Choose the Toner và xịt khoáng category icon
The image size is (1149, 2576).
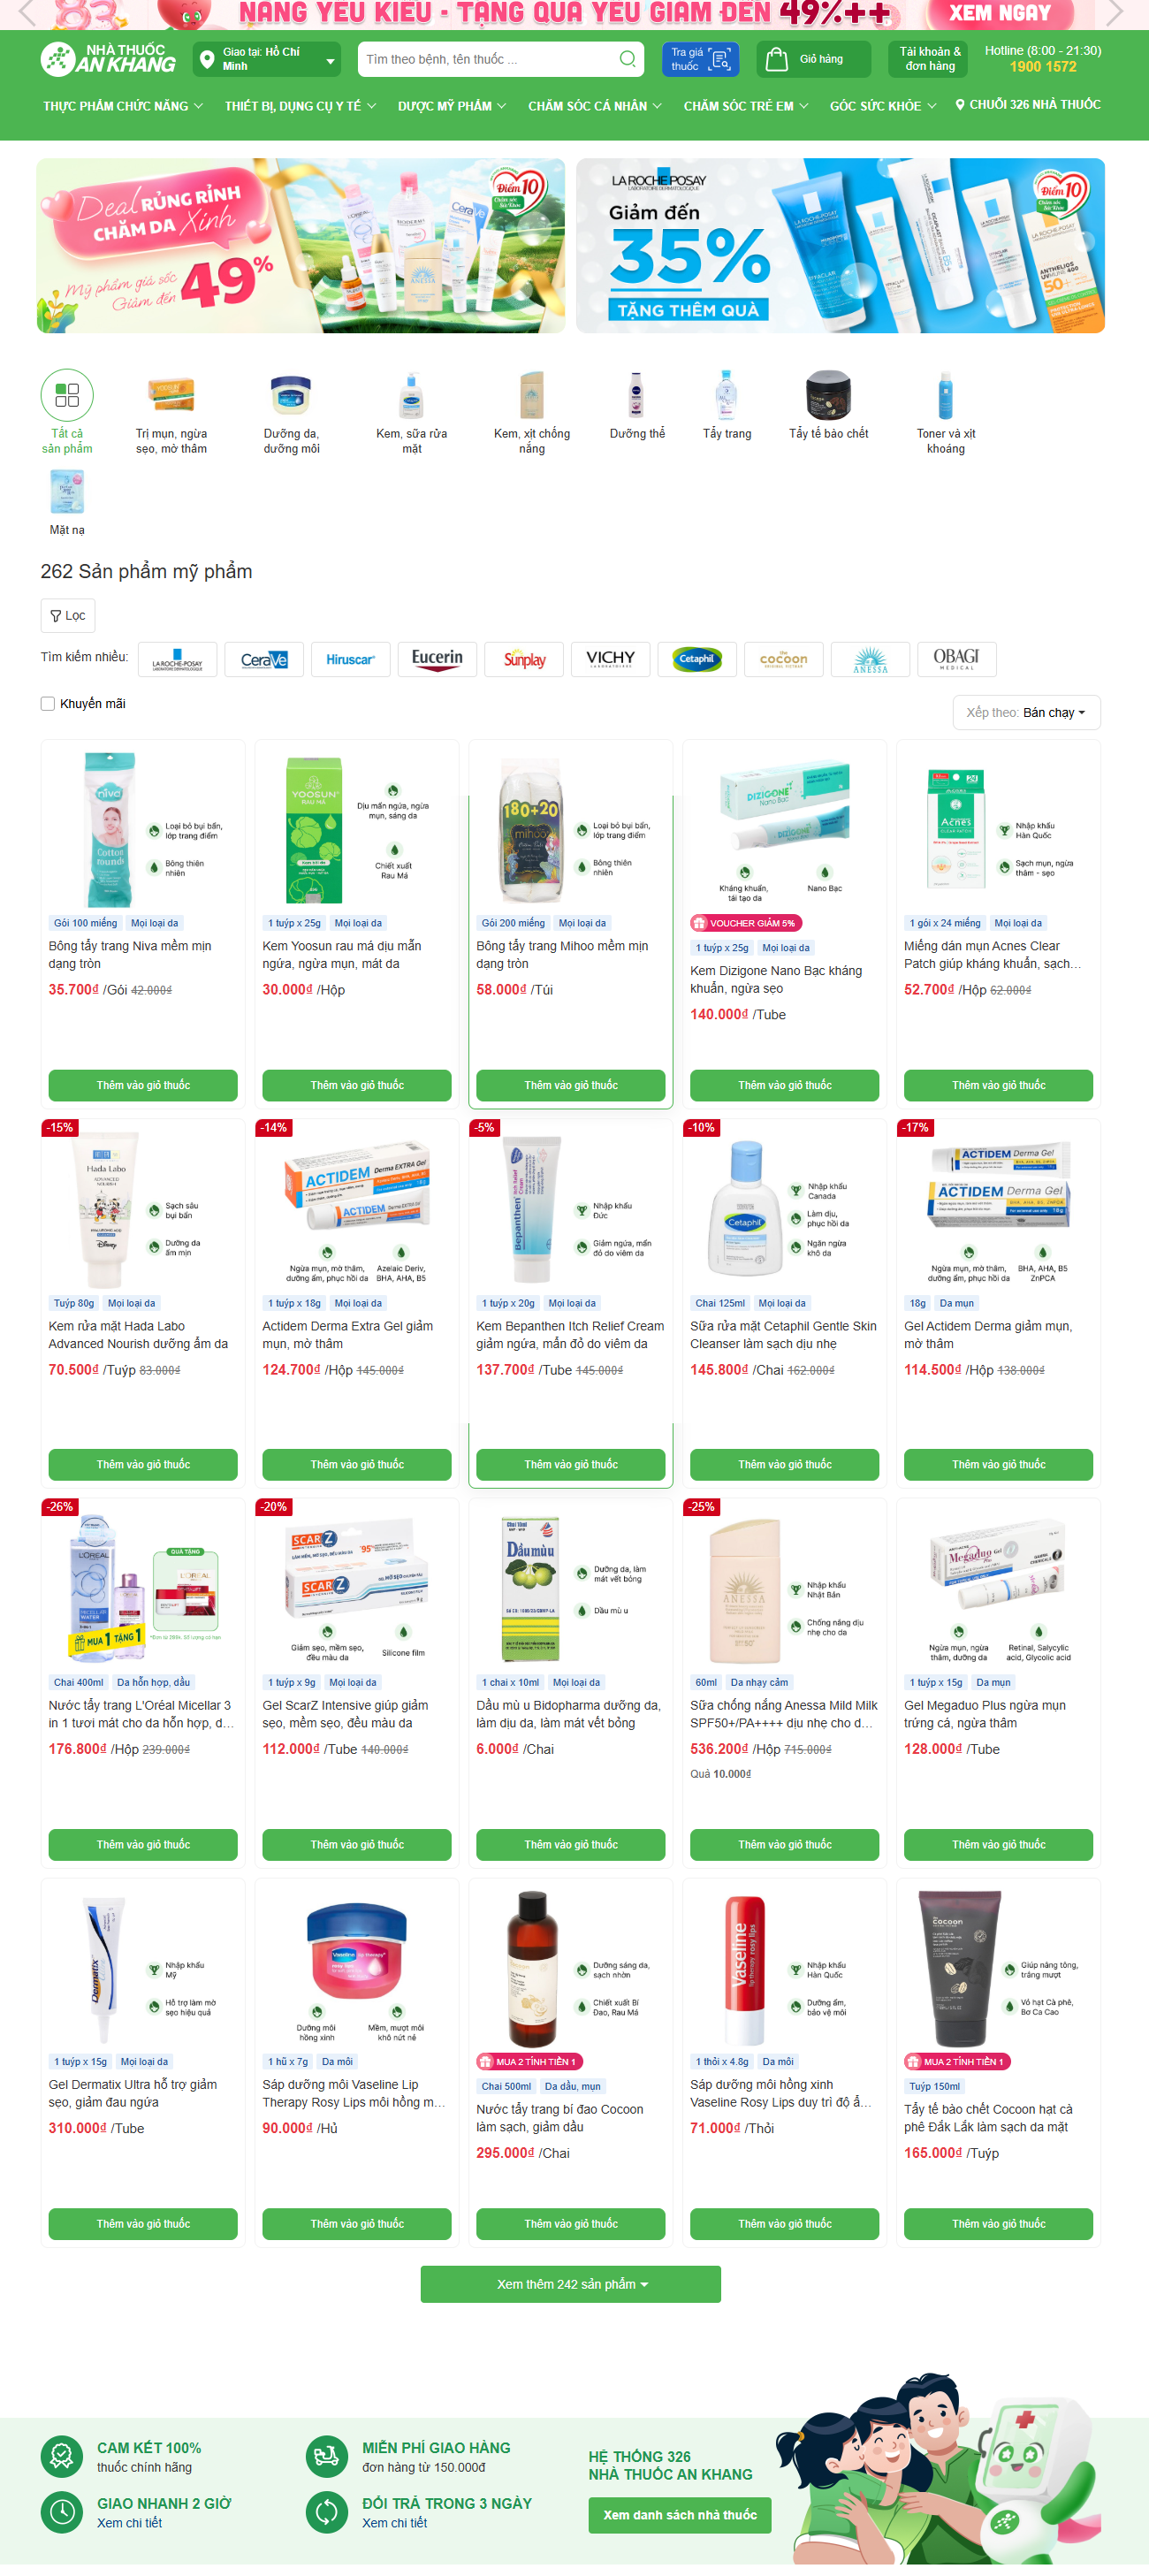pyautogui.click(x=945, y=395)
